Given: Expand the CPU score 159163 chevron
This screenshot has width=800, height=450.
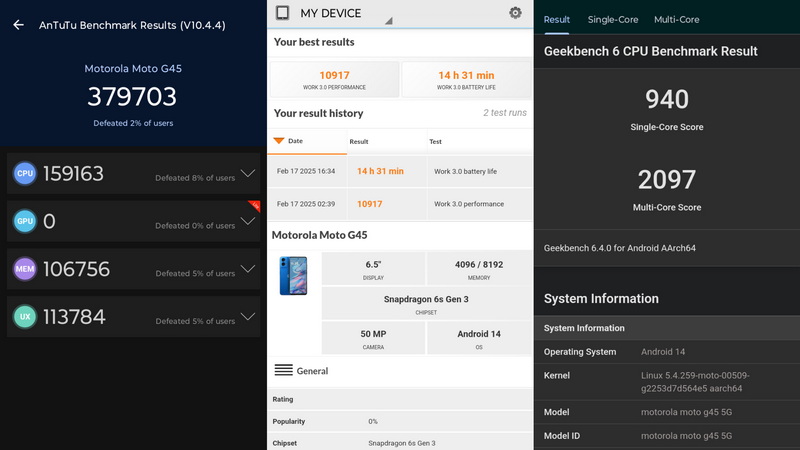Looking at the screenshot, I should tap(248, 173).
